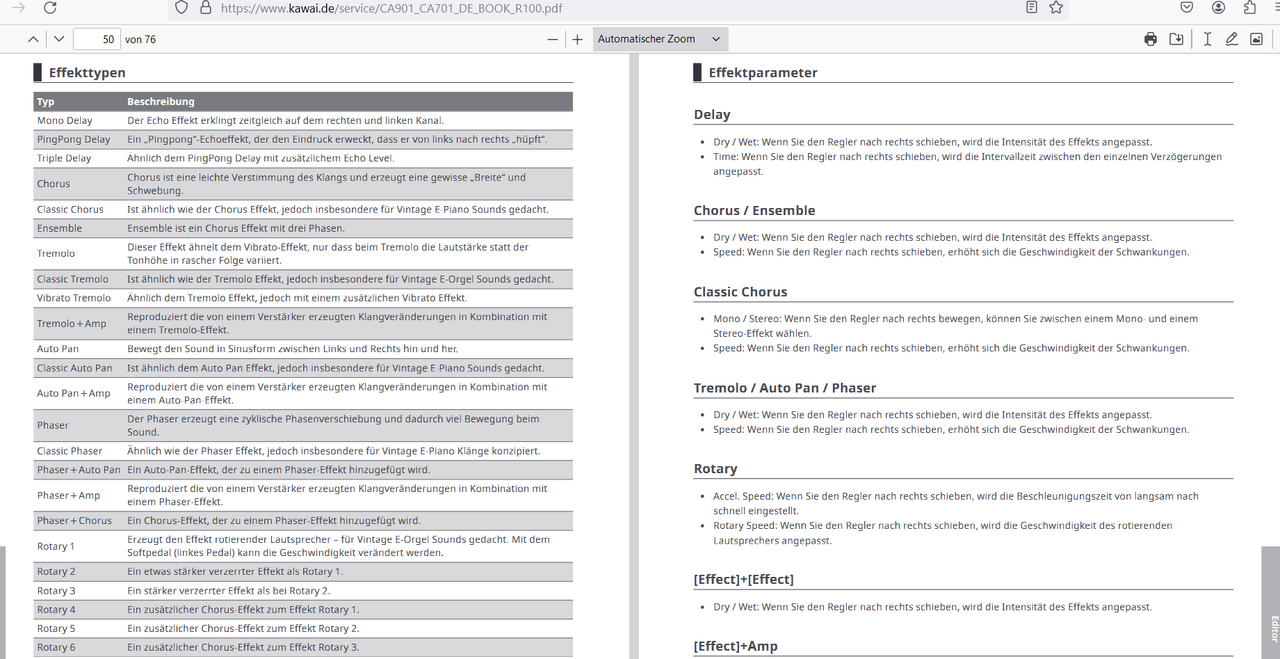Screen dimensions: 1280x659
Task: Select the text annotation tool
Action: click(1207, 39)
